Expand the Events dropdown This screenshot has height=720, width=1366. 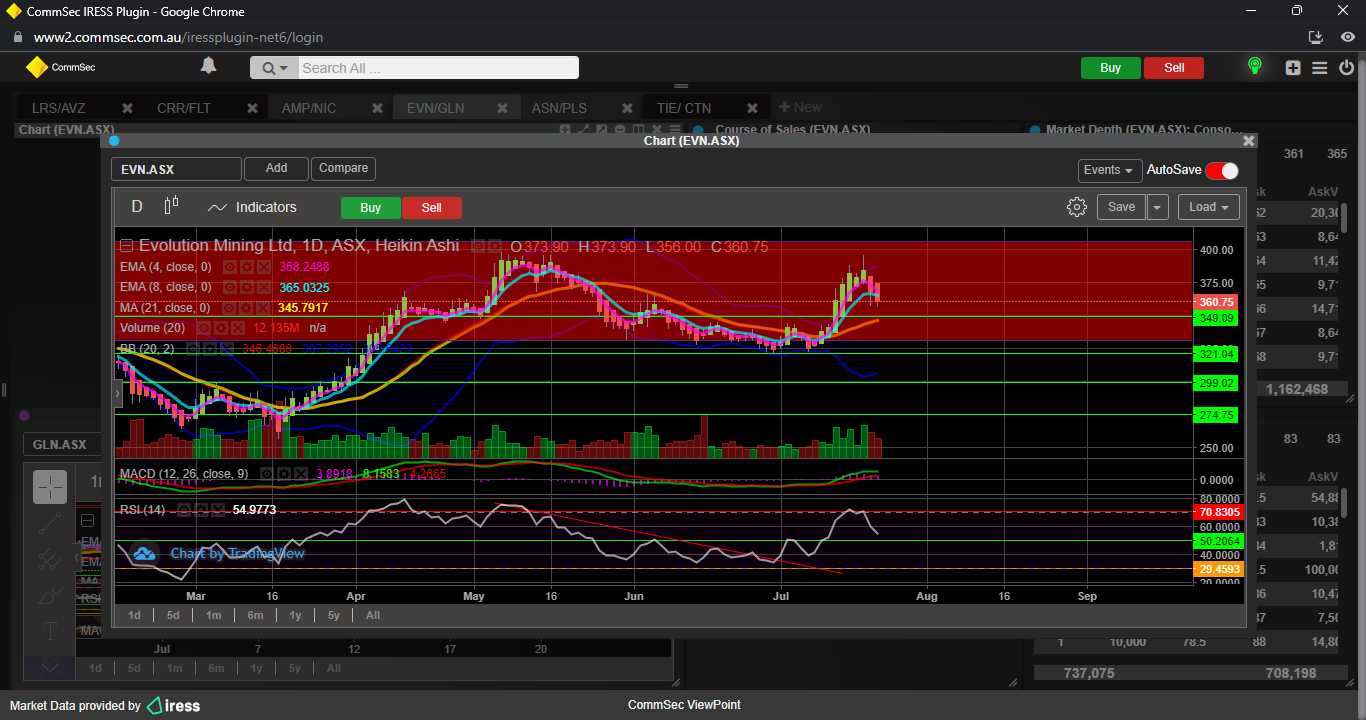click(x=1110, y=170)
